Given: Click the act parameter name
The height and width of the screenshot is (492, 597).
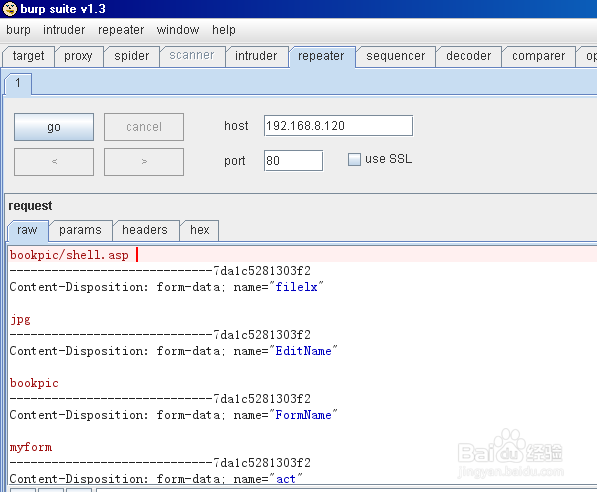Looking at the screenshot, I should [286, 479].
